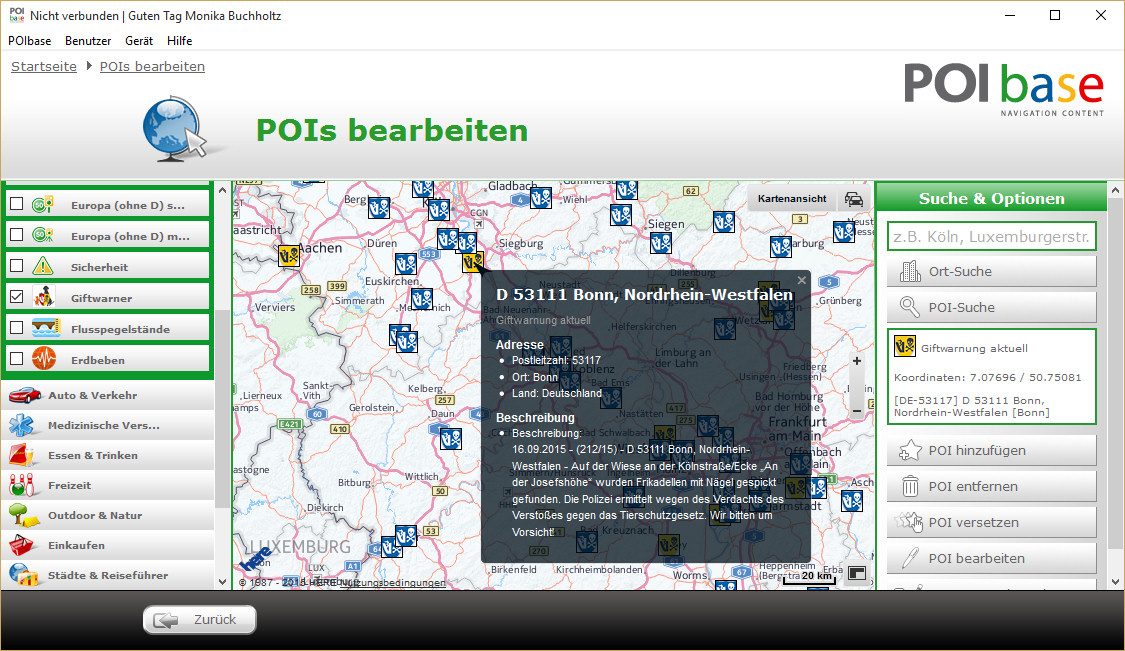Open the Kartenansicht map view selector
Viewport: 1125px width, 651px height.
point(791,199)
